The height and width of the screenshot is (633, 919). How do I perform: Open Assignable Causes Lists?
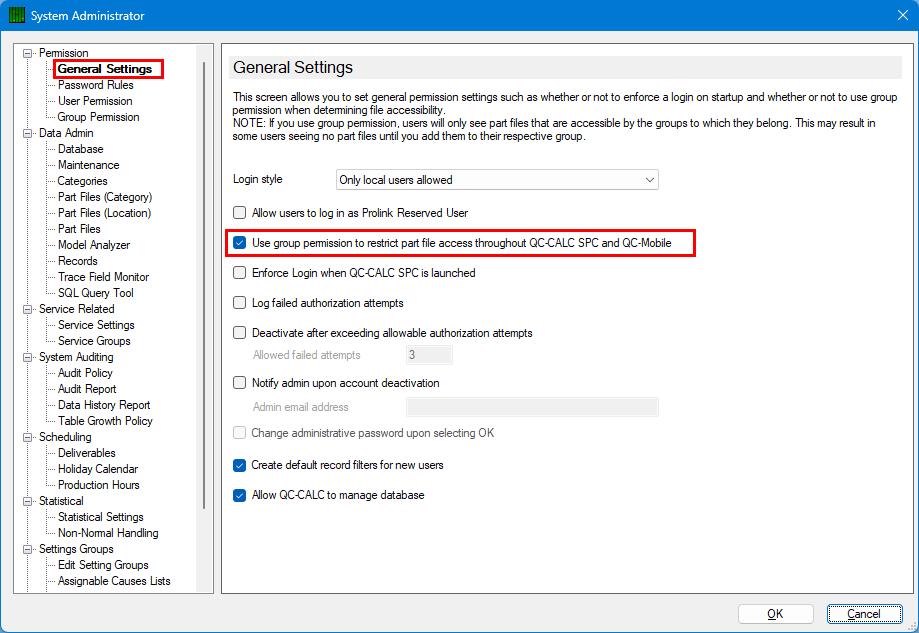(x=114, y=581)
